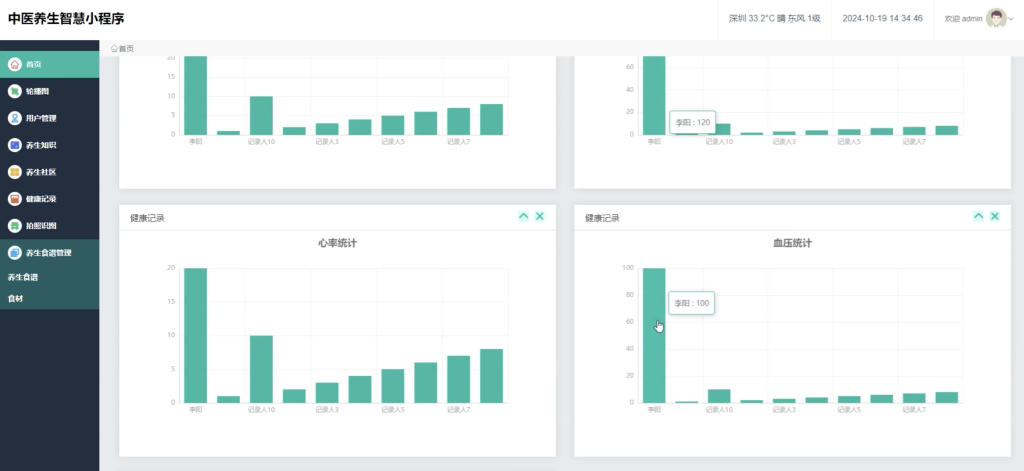
Task: Click the 首页 home icon in sidebar
Action: 15,64
